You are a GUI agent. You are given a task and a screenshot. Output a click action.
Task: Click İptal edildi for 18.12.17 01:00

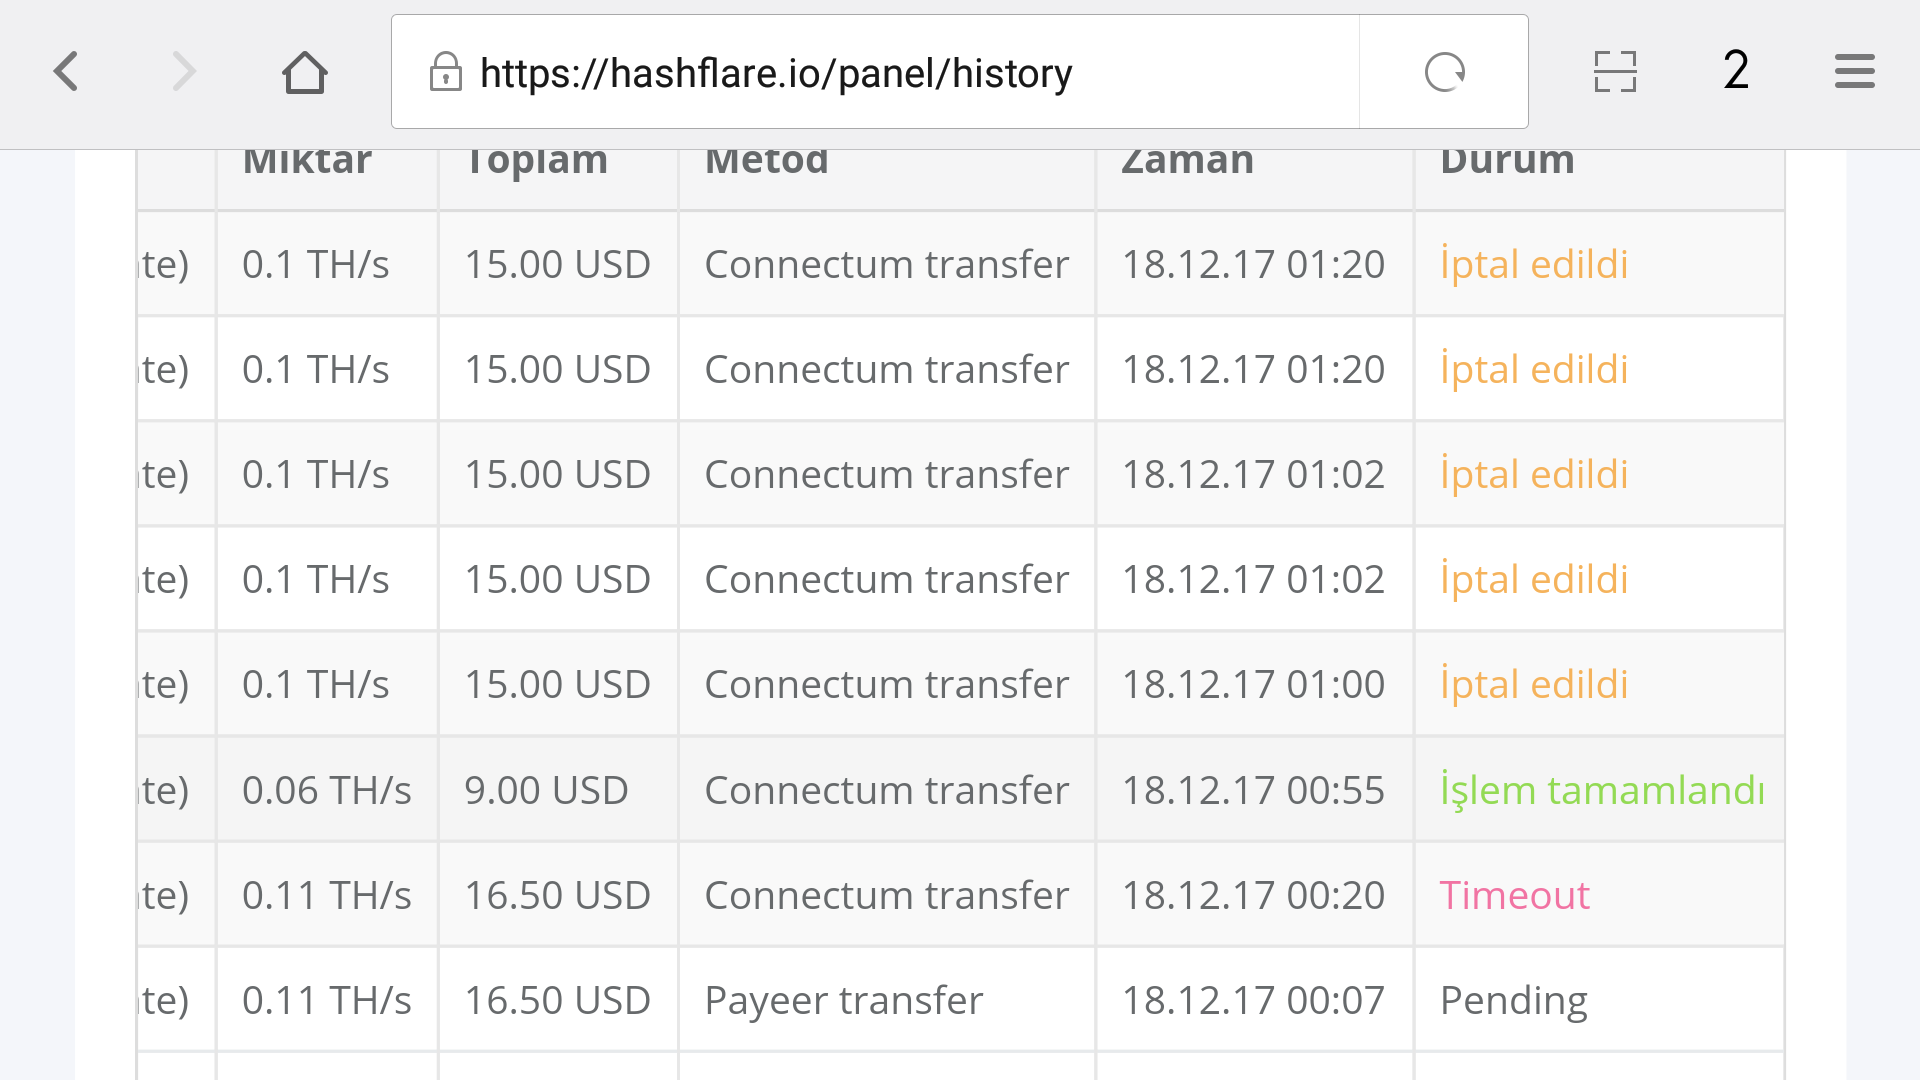click(x=1534, y=684)
